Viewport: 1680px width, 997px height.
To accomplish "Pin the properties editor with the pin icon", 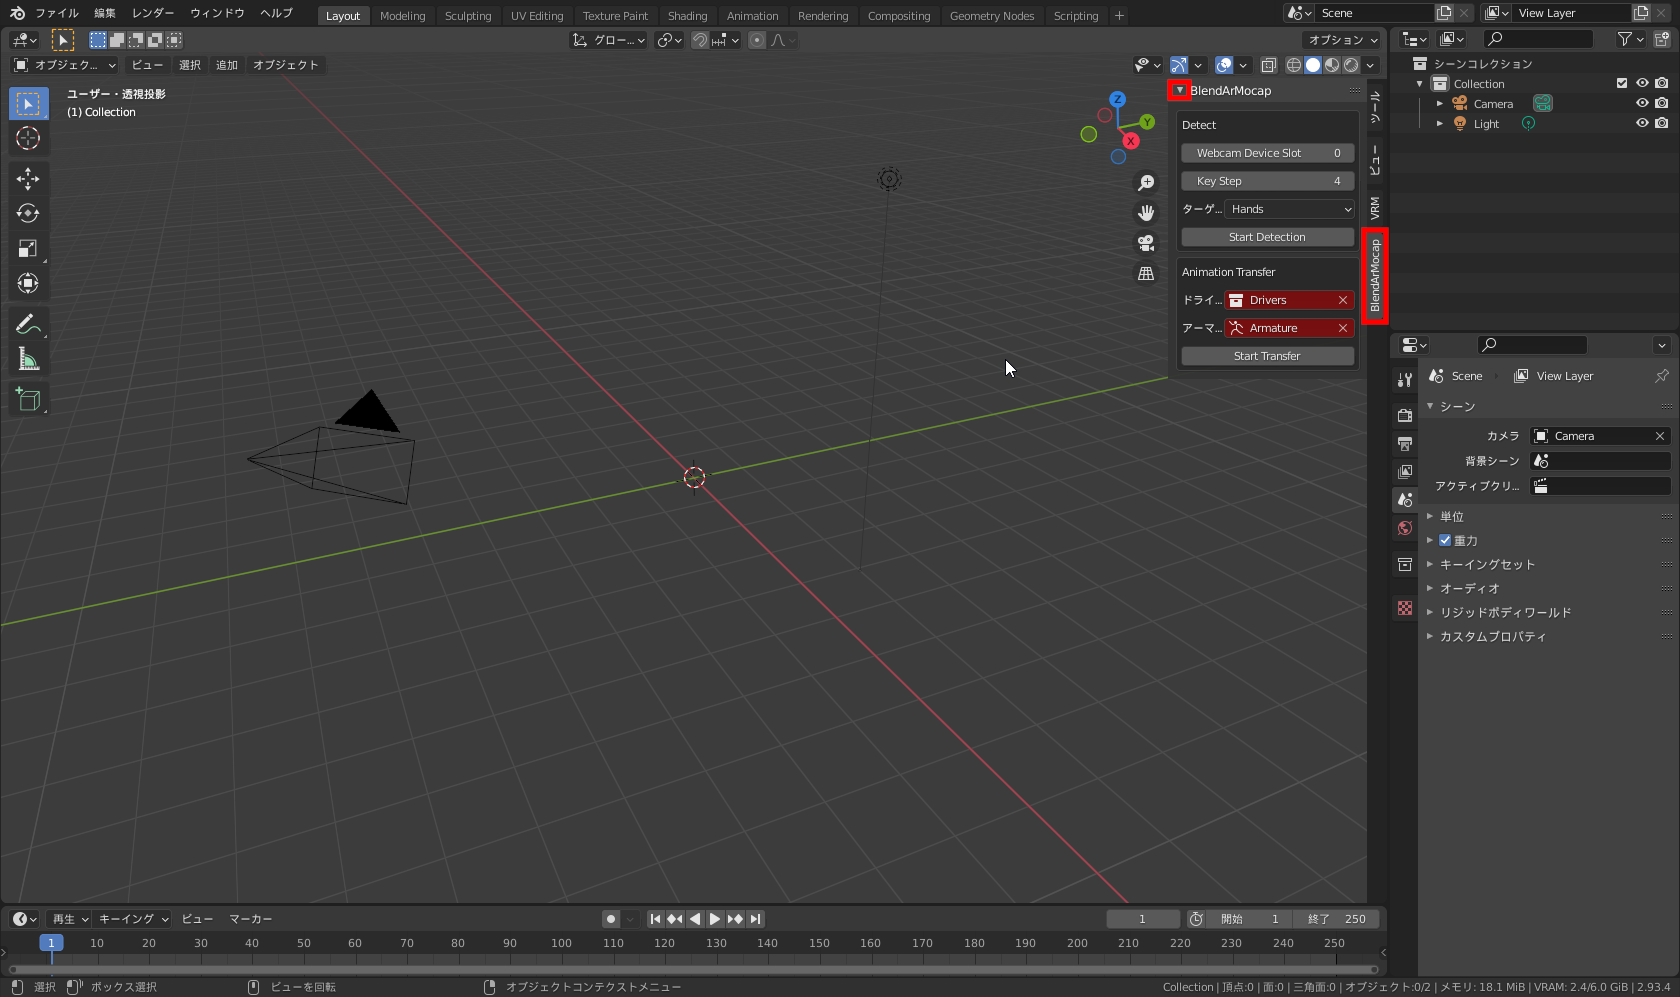I will [1662, 376].
